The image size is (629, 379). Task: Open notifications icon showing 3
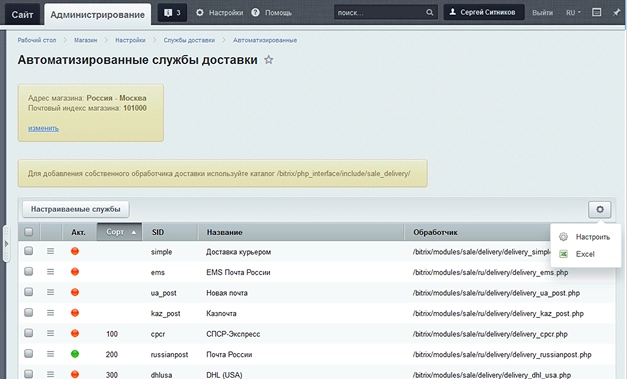(172, 12)
